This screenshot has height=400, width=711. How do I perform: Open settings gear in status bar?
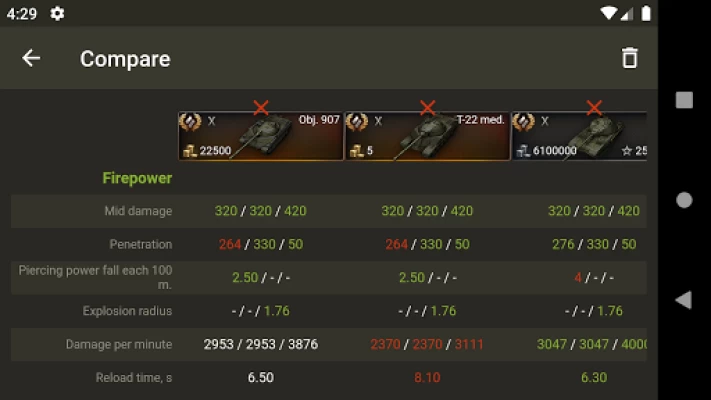pyautogui.click(x=57, y=14)
